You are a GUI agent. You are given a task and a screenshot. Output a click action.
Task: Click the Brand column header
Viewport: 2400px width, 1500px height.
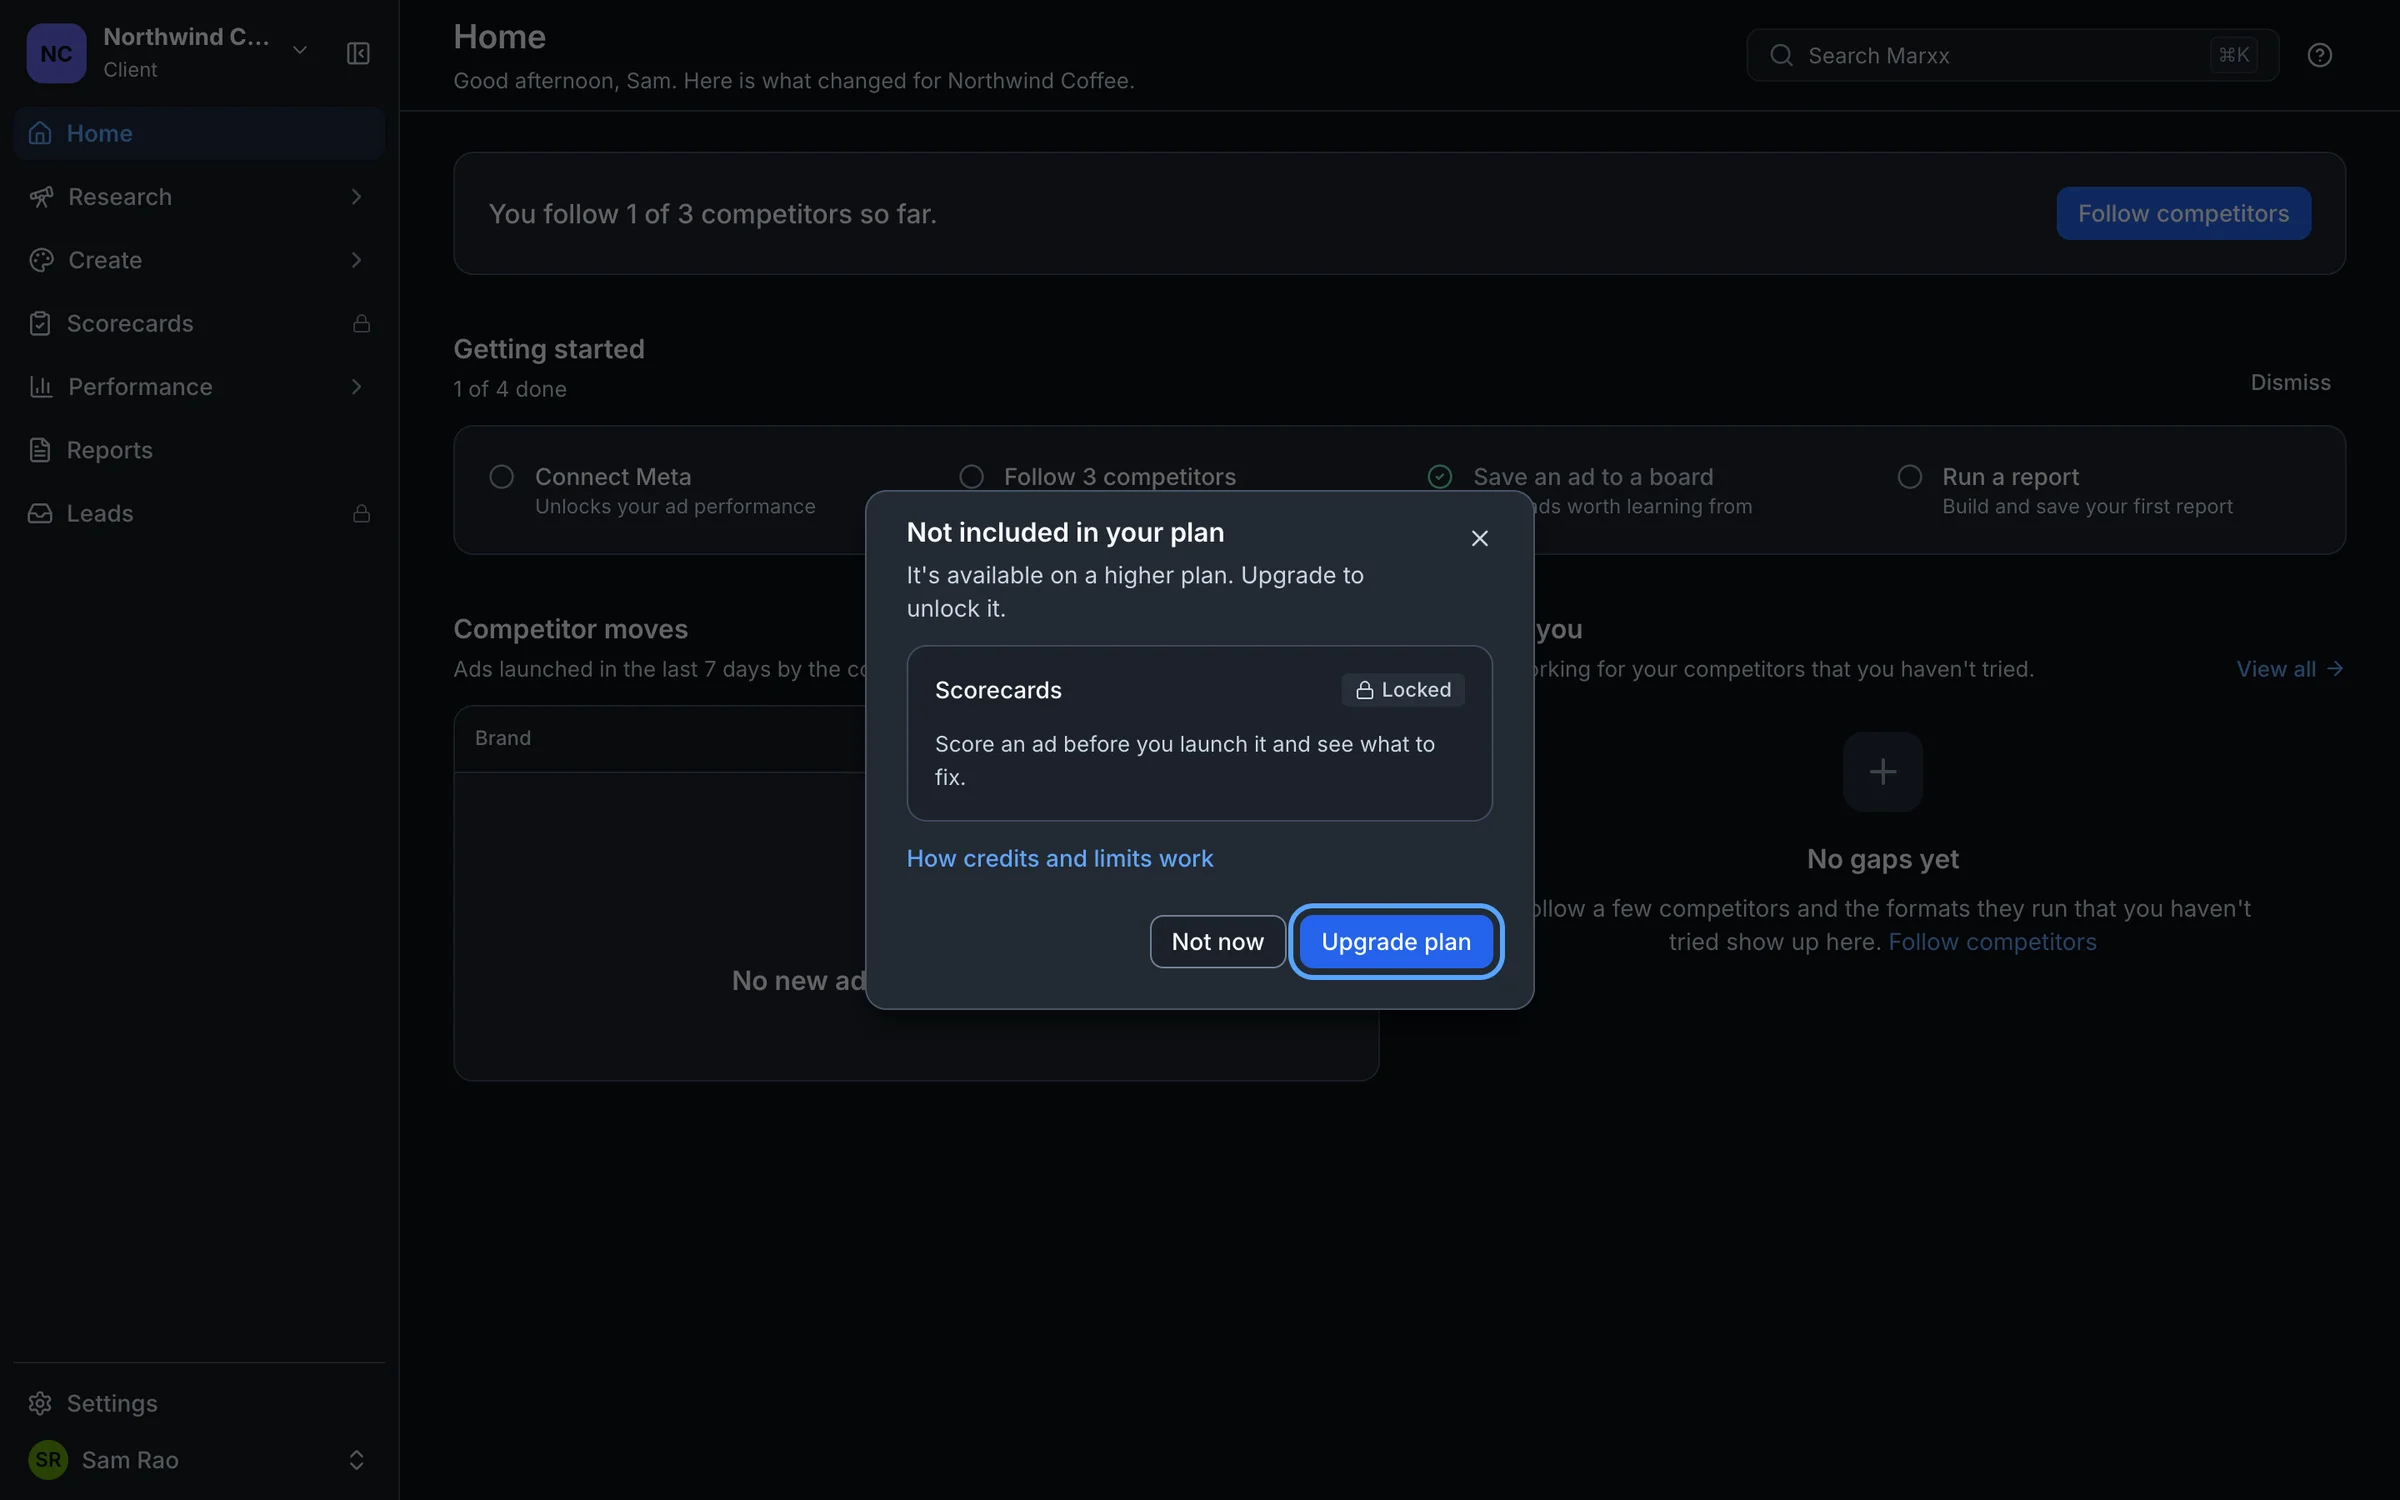tap(503, 738)
